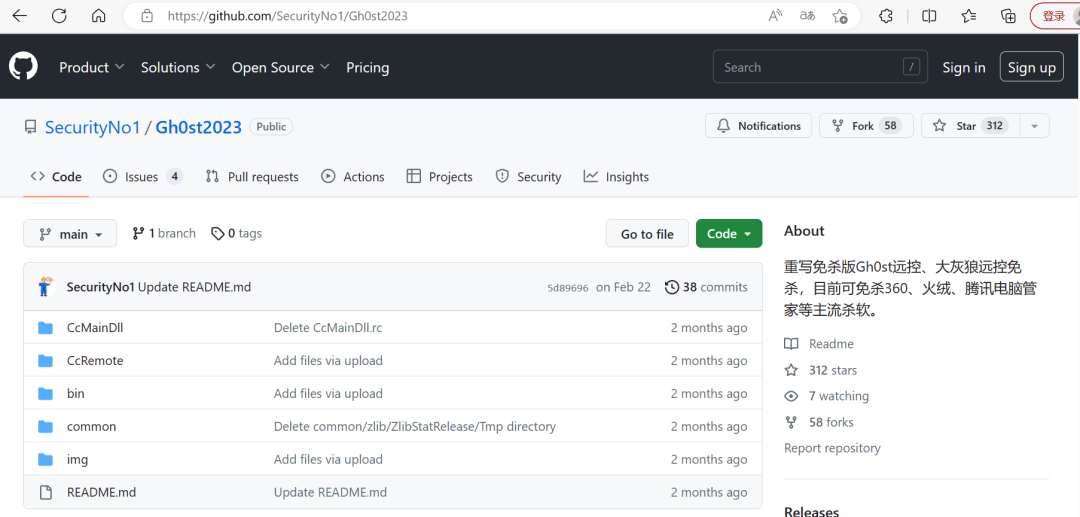Click the Fork 58 button
This screenshot has width=1080, height=517.
point(866,126)
